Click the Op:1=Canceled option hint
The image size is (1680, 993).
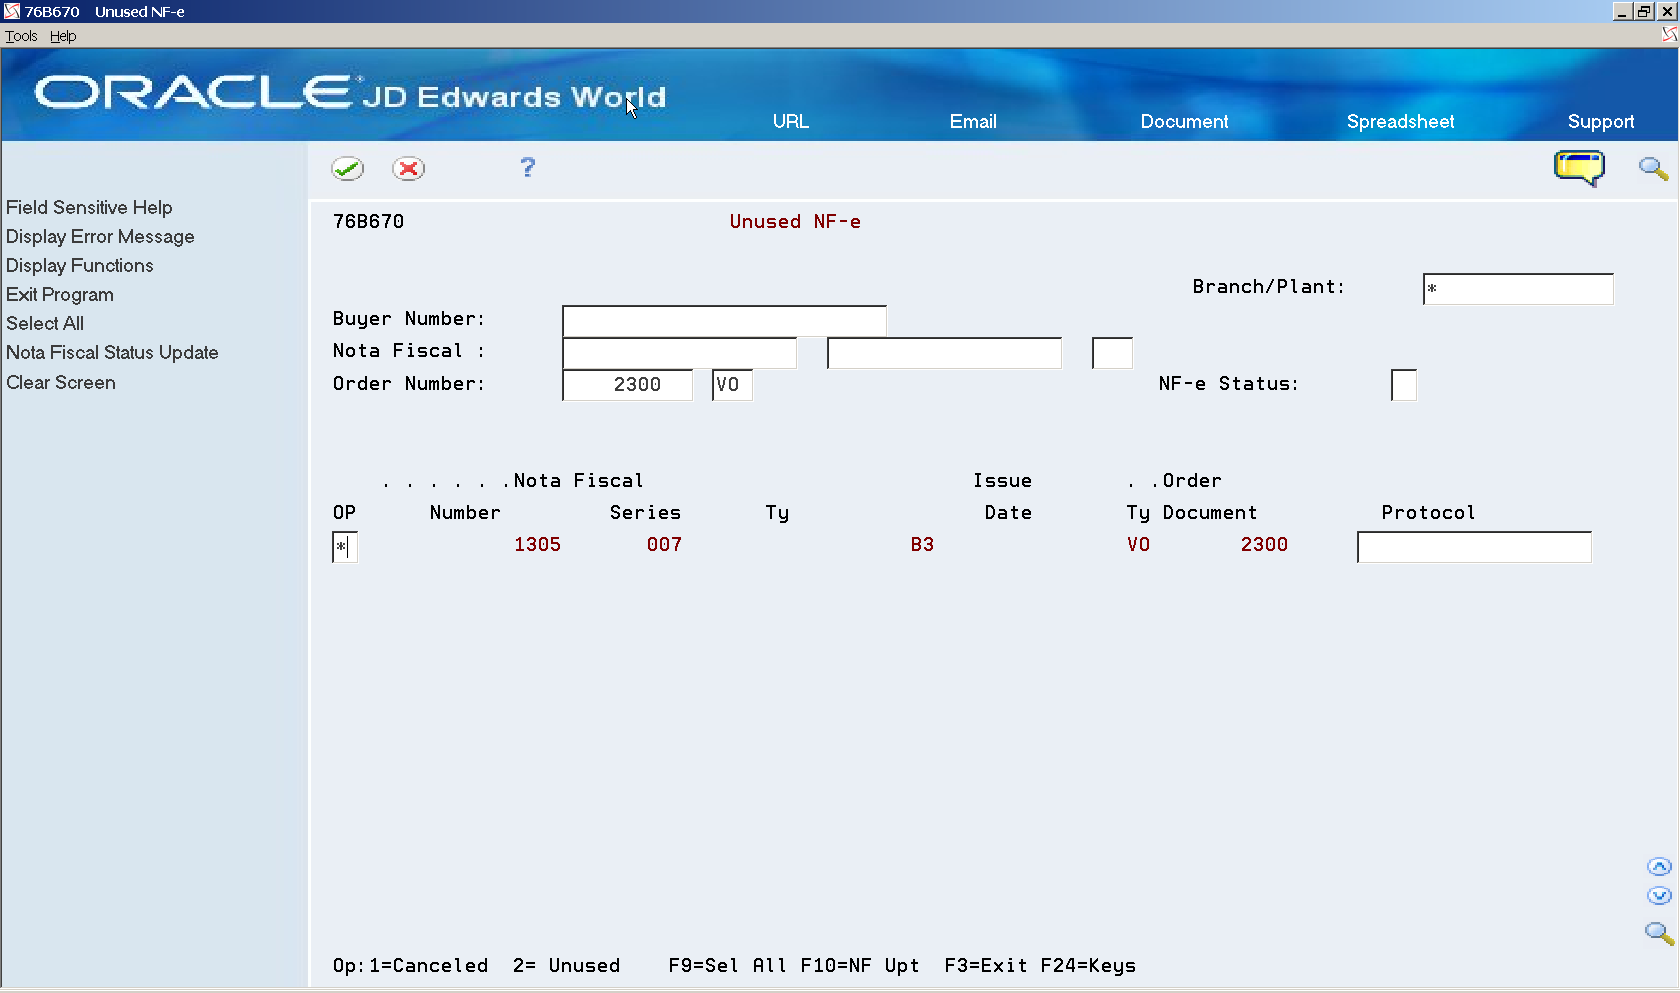(x=410, y=965)
